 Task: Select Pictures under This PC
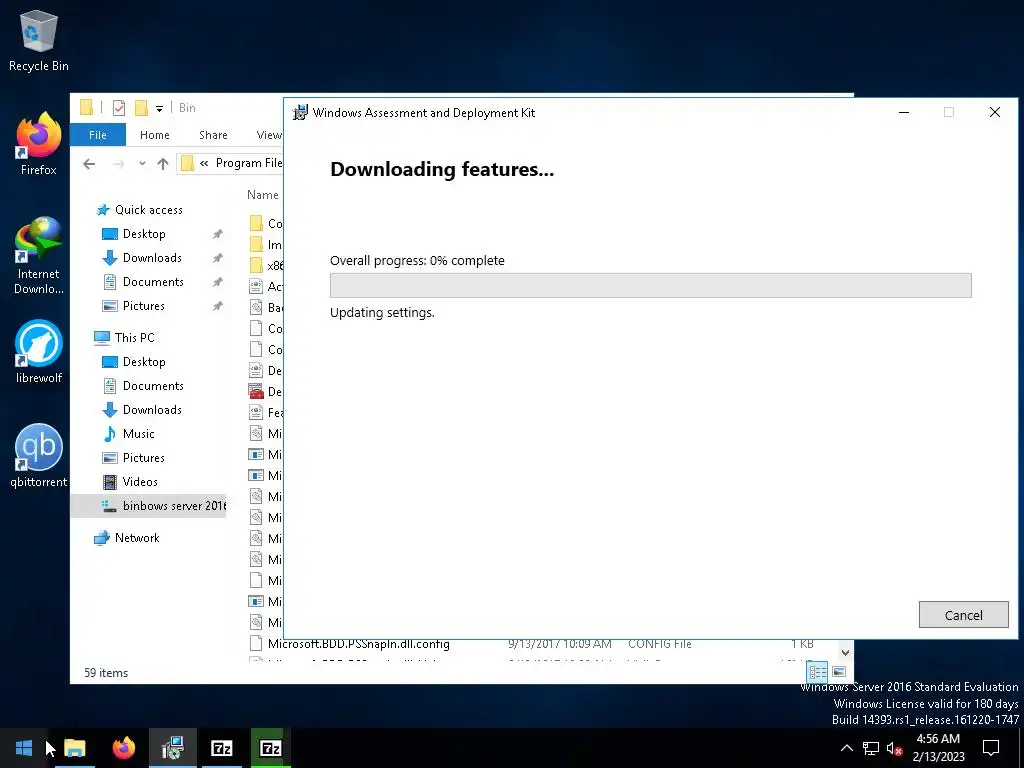[143, 458]
